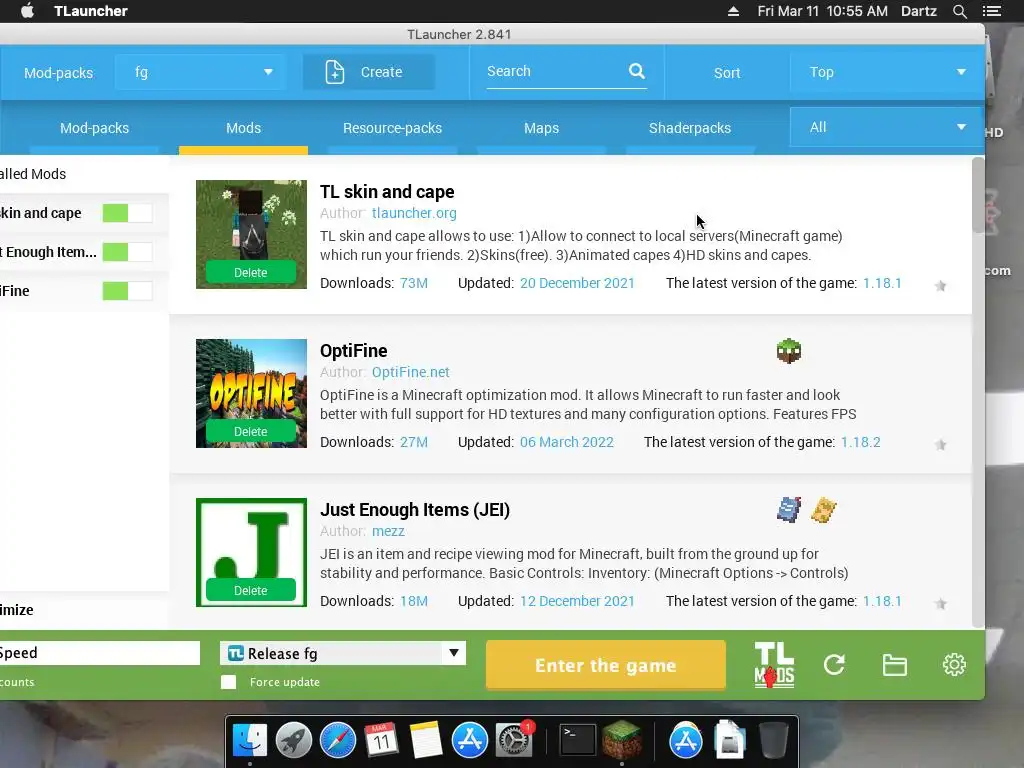This screenshot has height=768, width=1024.
Task: Click the 1.18.2 game version for OptiFine
Action: (x=860, y=442)
